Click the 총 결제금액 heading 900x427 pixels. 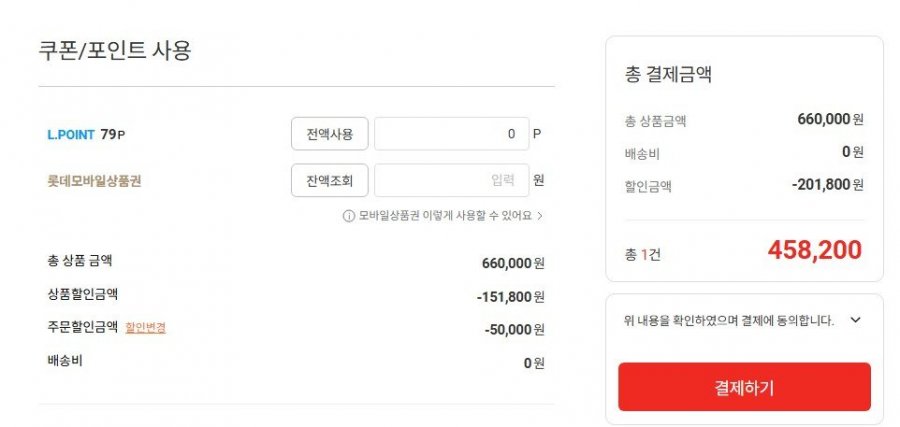668,75
